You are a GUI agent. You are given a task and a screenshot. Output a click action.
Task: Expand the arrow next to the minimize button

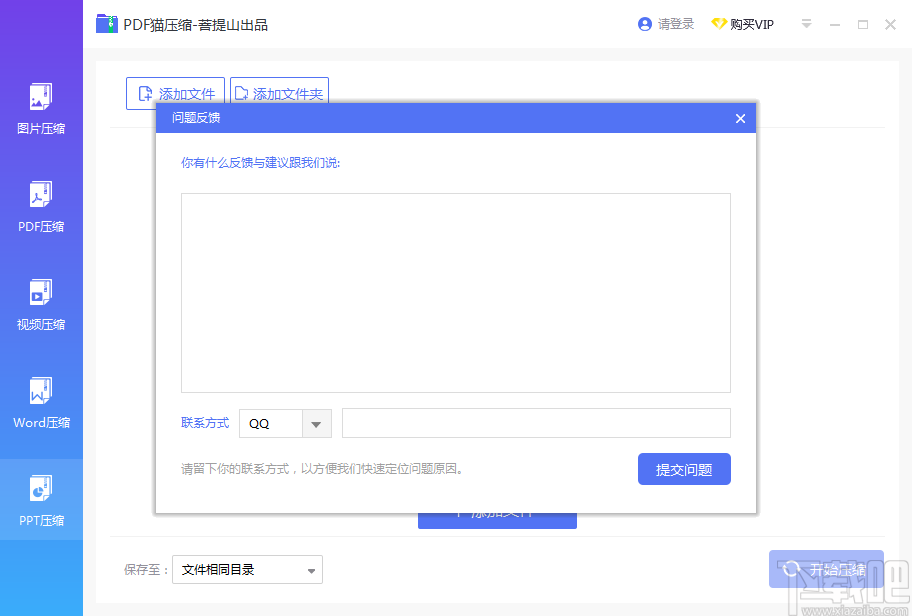(x=806, y=24)
